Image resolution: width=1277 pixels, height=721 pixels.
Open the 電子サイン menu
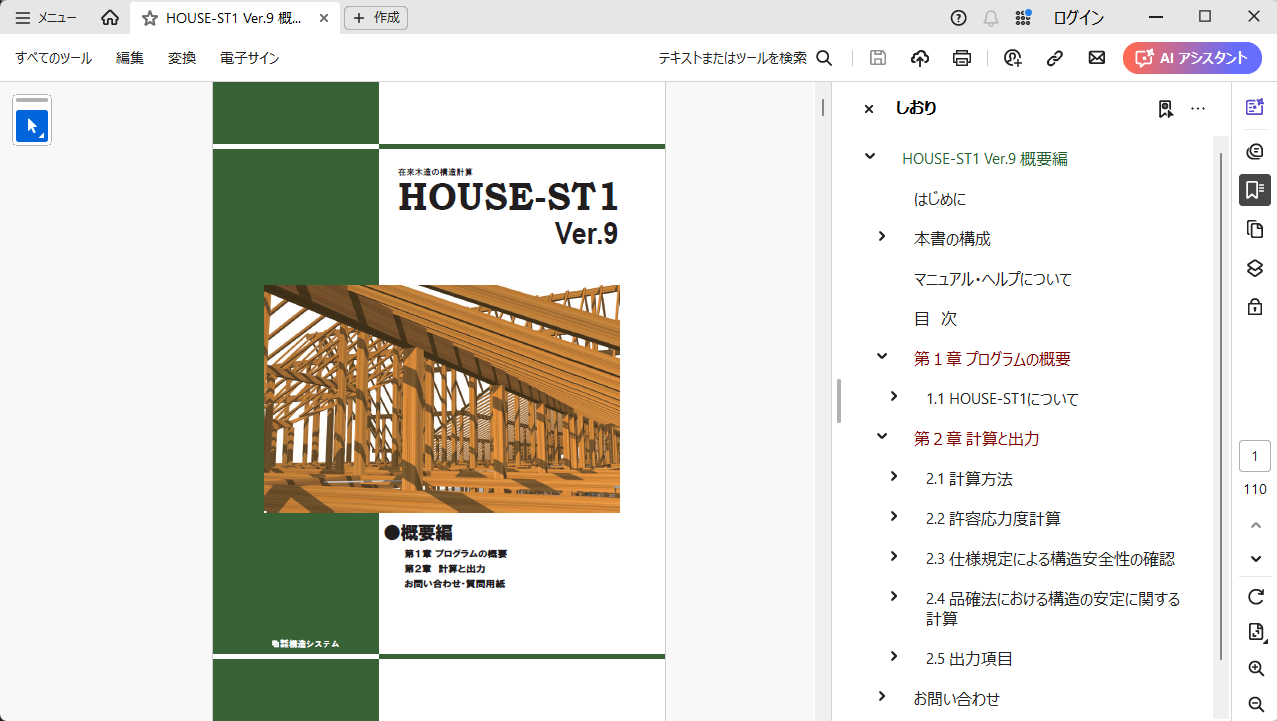(250, 58)
